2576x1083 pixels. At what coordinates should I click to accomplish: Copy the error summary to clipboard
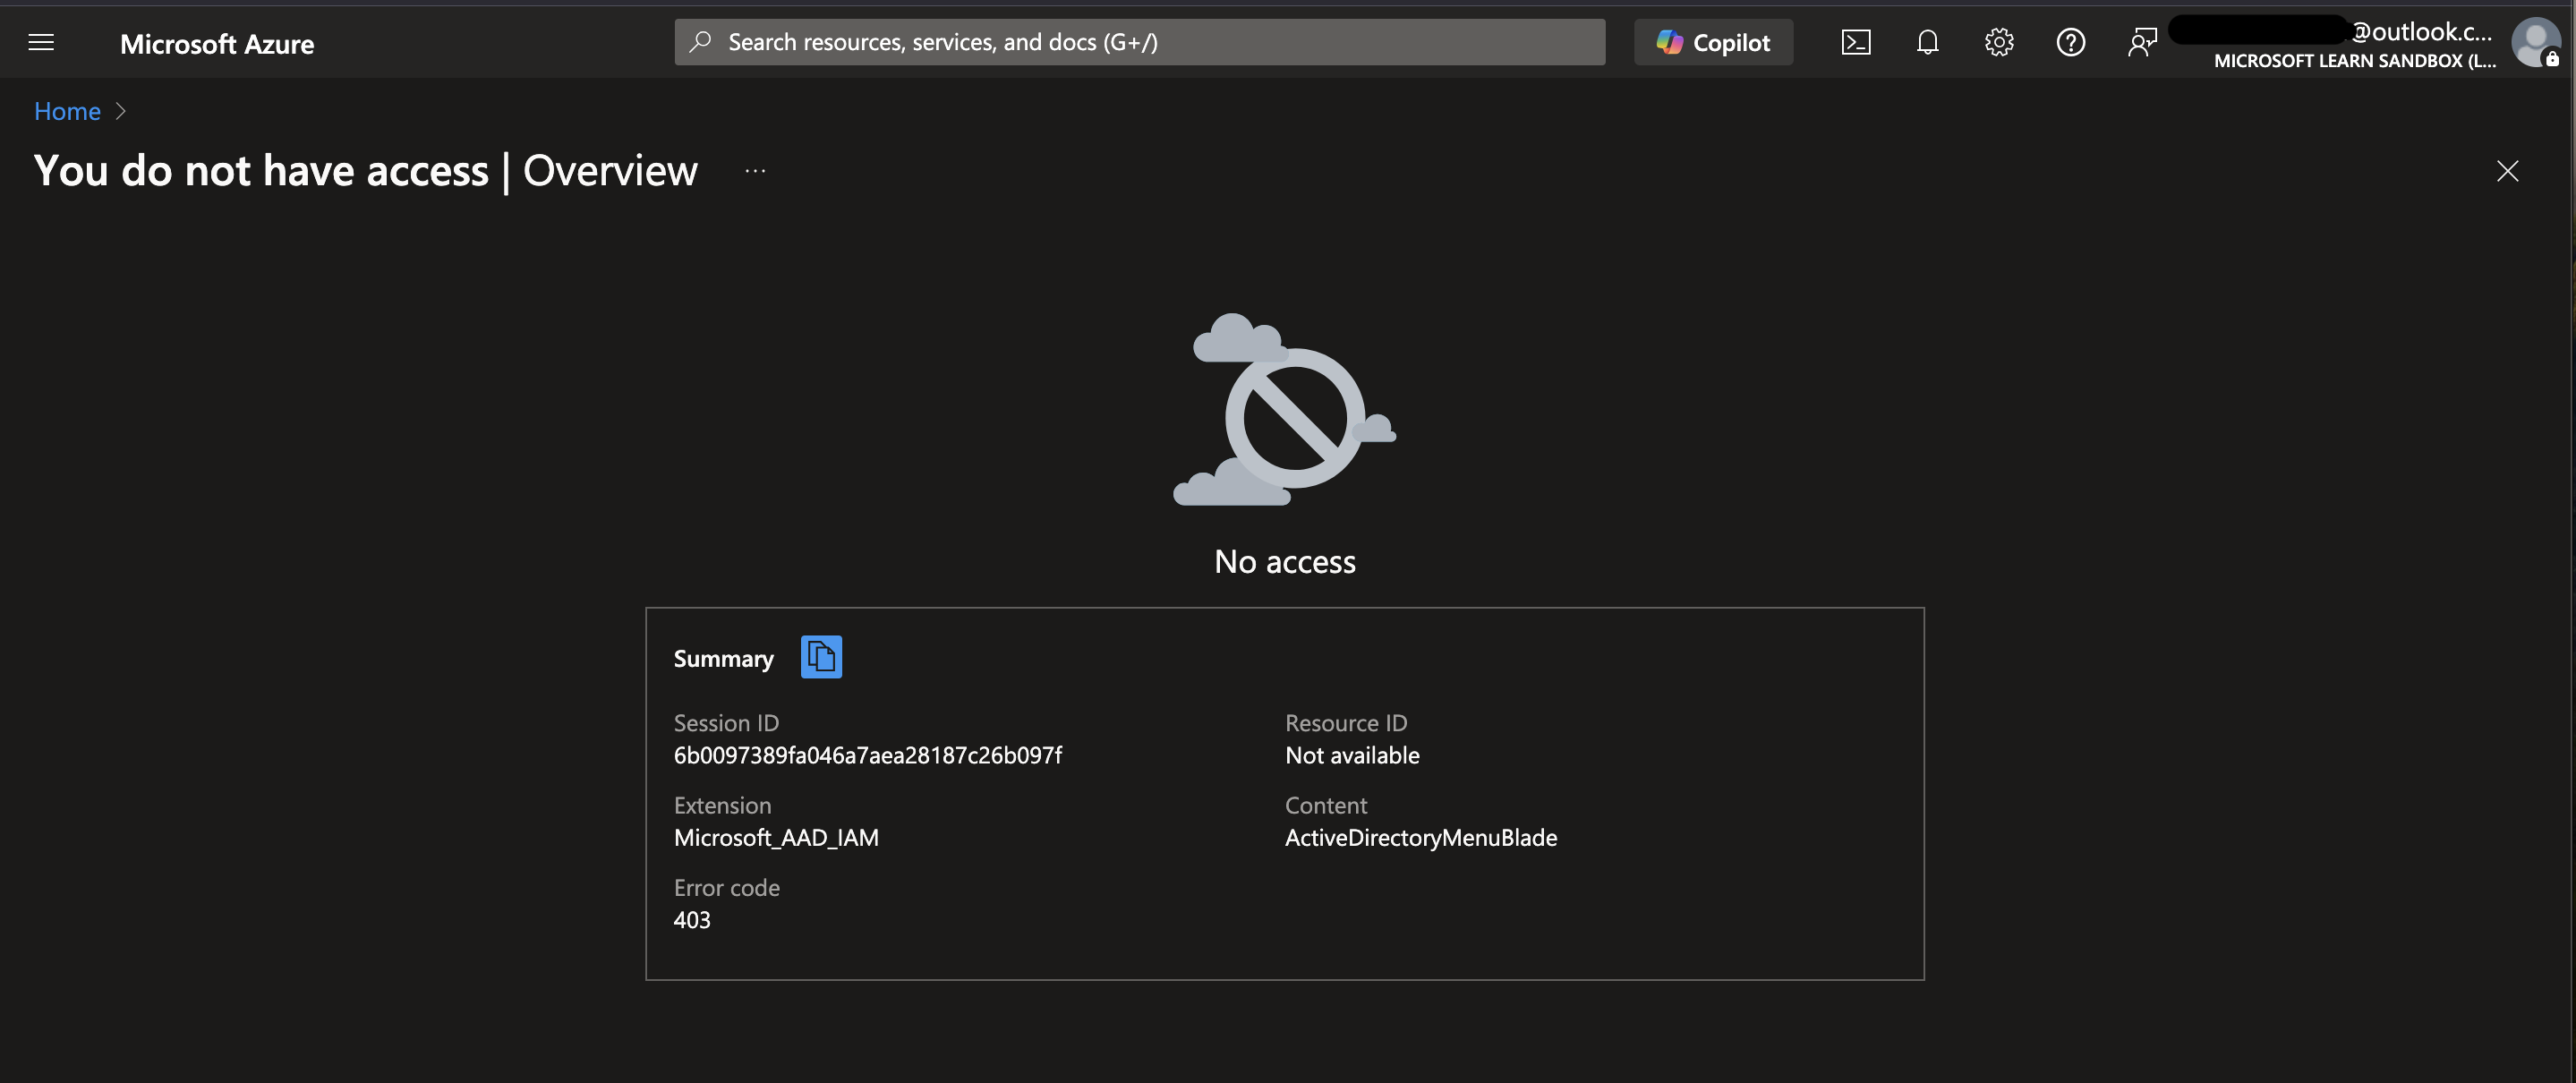coord(820,657)
